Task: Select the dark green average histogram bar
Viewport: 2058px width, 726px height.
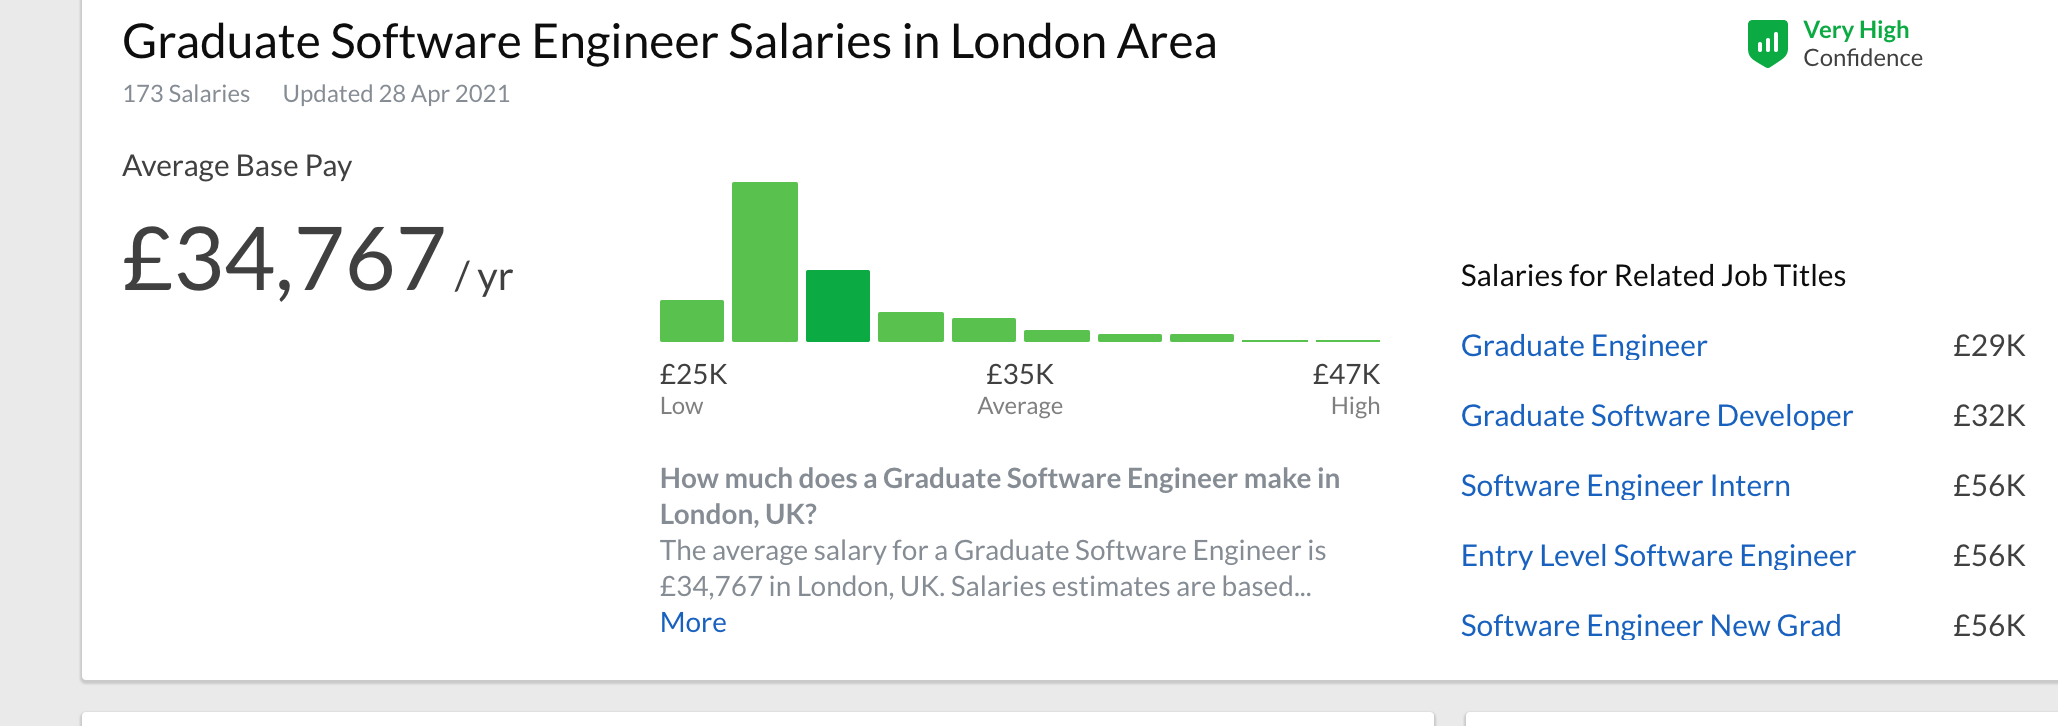Action: point(838,306)
